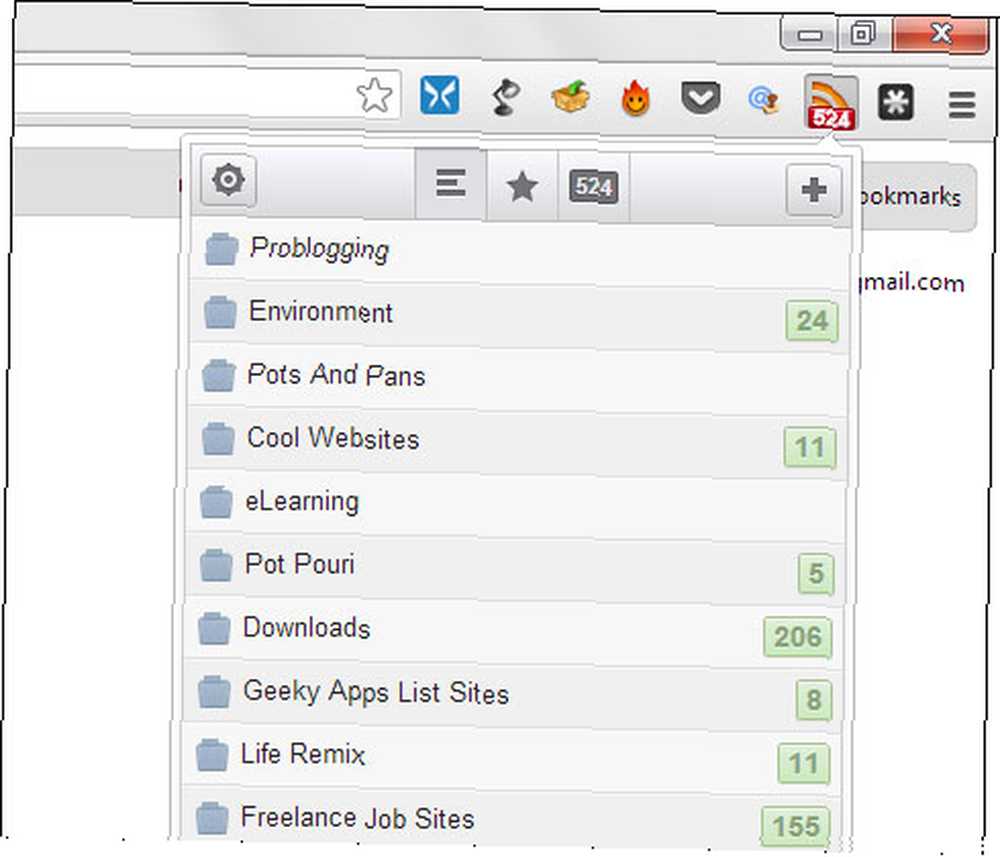Open the blue butterfly extension icon
The image size is (1000, 857).
[439, 95]
